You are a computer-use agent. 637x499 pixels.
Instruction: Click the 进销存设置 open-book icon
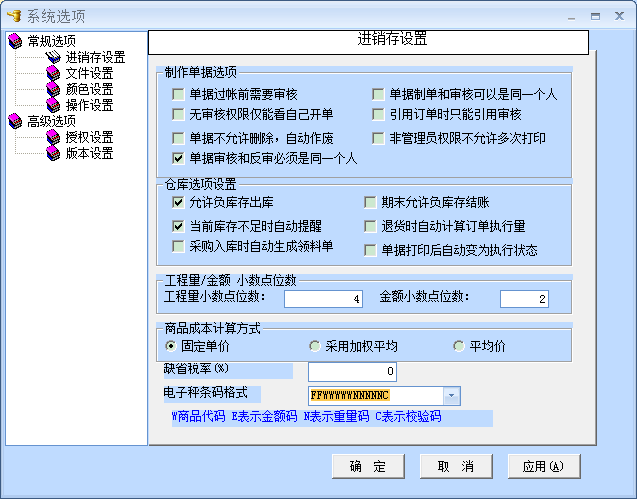coord(53,57)
